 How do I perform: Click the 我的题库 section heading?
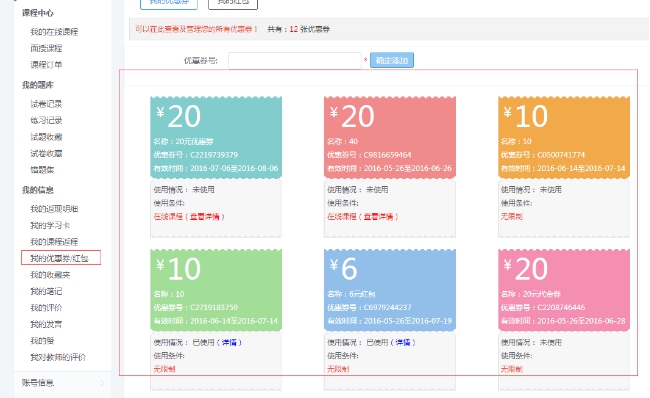38,85
